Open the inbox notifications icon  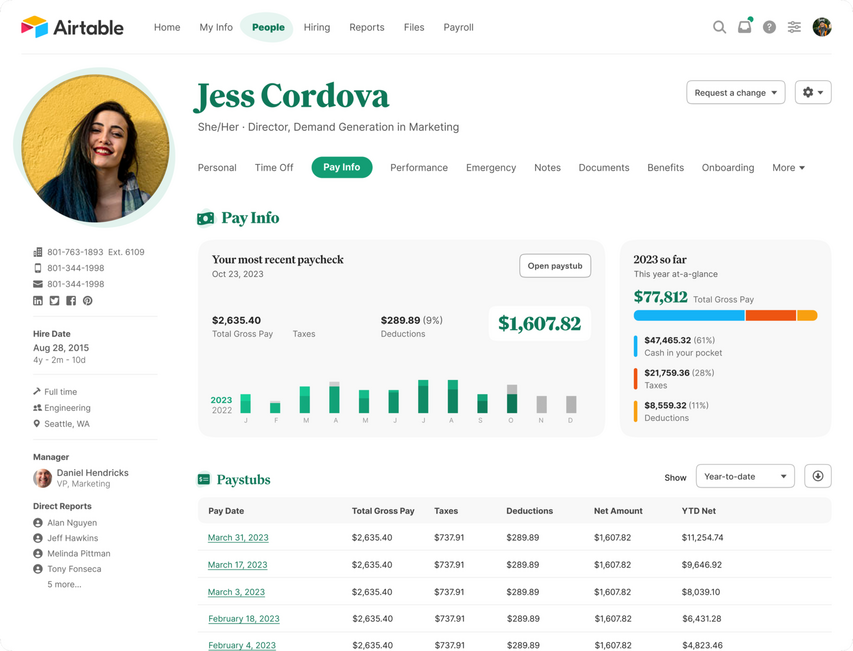(744, 27)
